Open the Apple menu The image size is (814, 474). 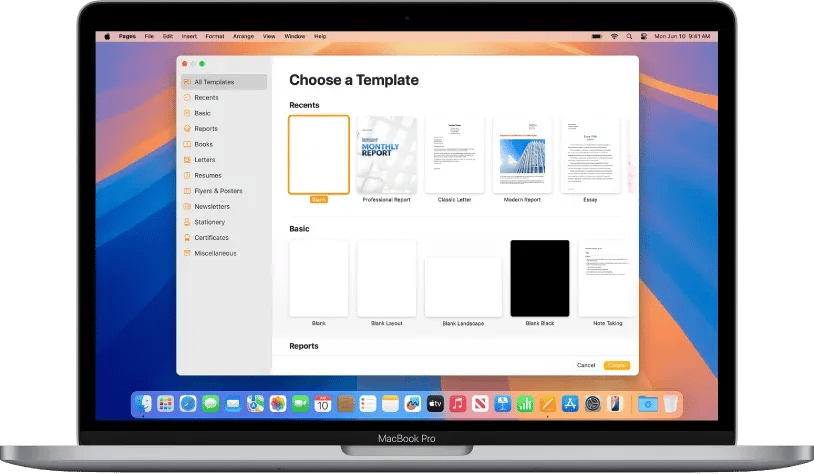[107, 36]
